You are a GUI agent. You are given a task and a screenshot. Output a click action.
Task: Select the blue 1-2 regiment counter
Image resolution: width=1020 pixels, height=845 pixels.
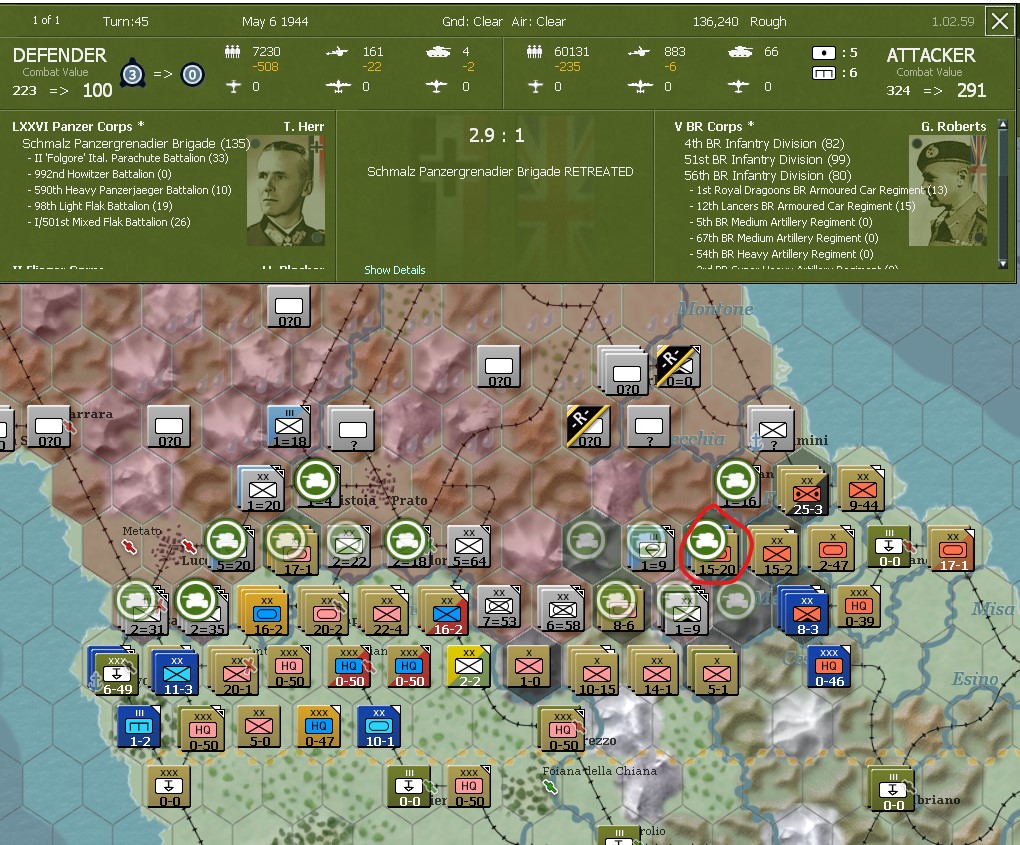coord(139,727)
